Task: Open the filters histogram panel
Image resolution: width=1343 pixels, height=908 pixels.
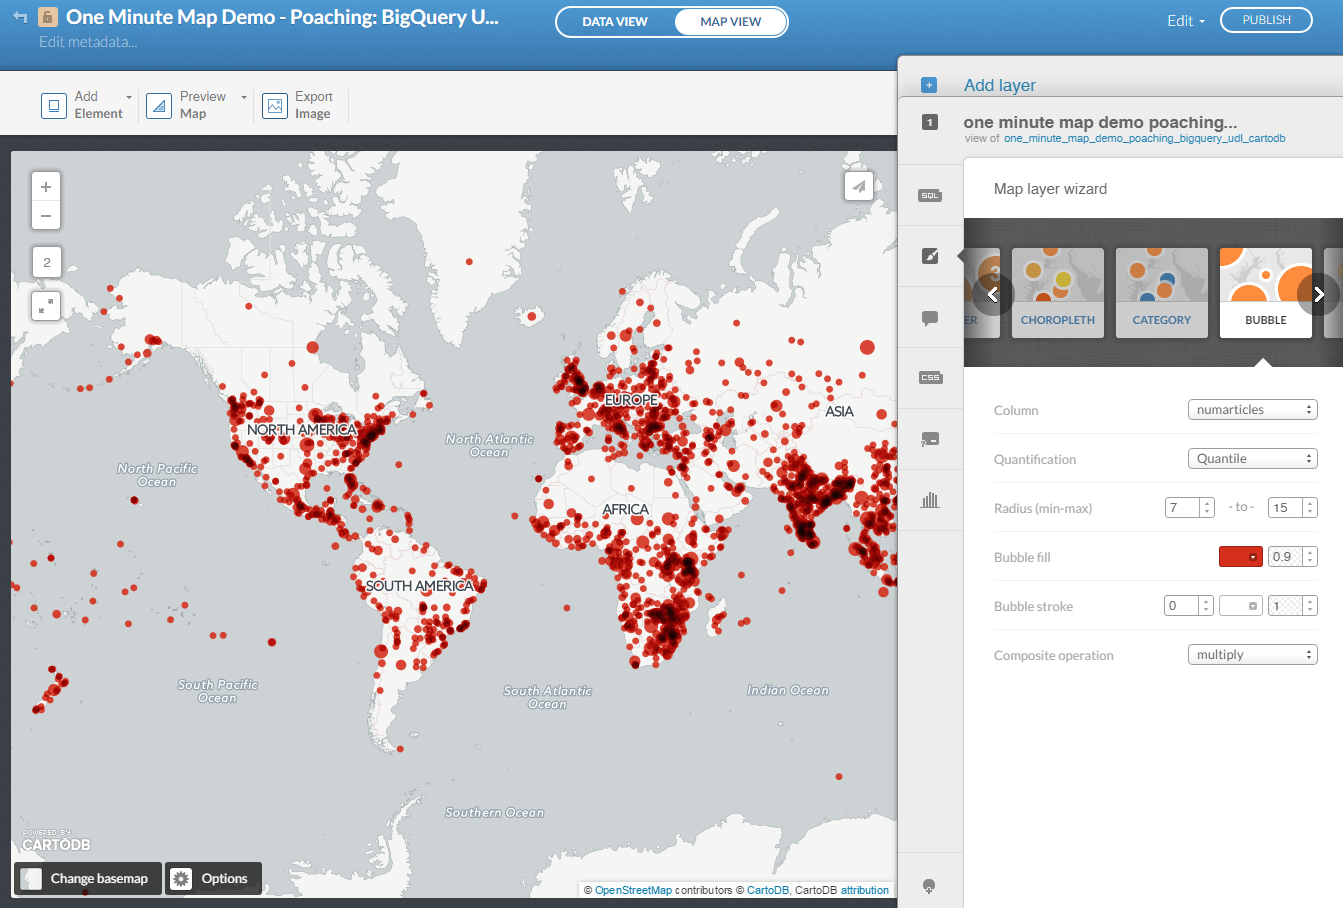Action: point(930,498)
